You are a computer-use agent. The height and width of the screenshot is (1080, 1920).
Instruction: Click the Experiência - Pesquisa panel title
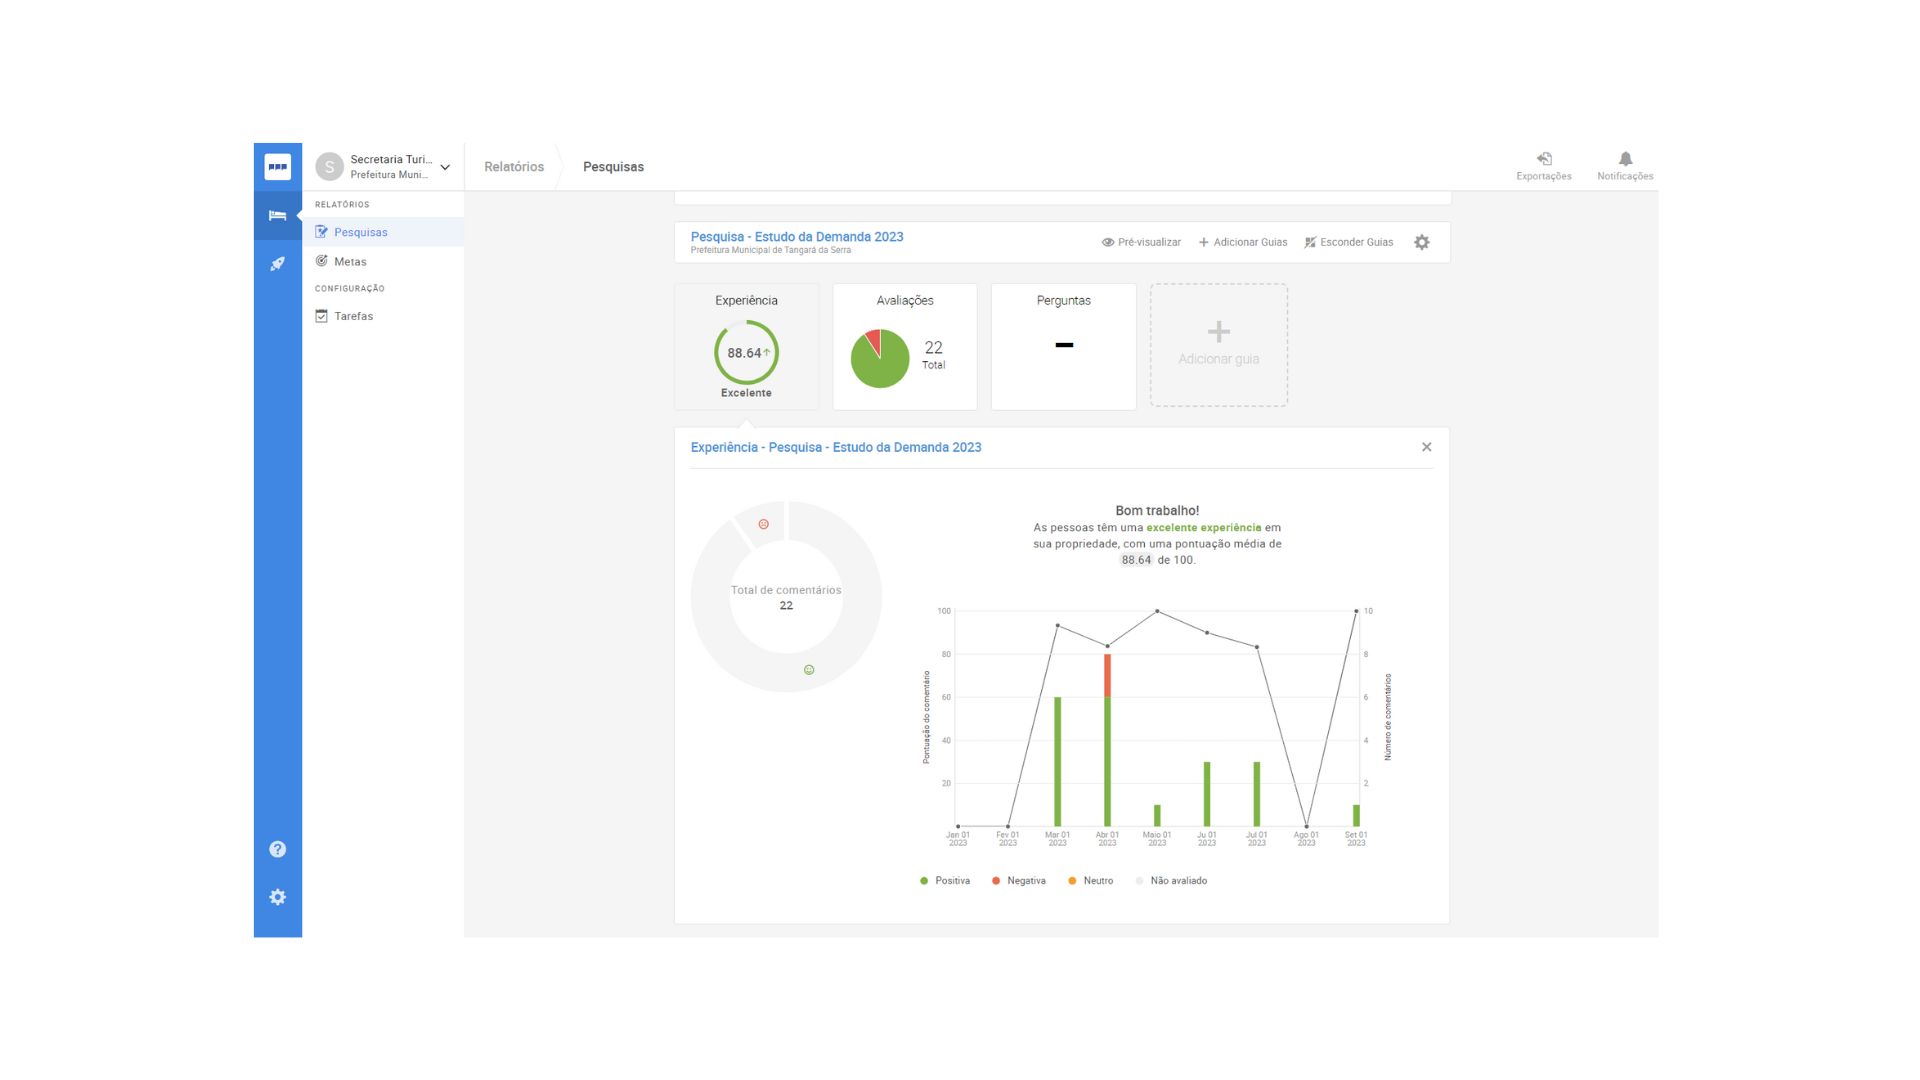click(836, 447)
